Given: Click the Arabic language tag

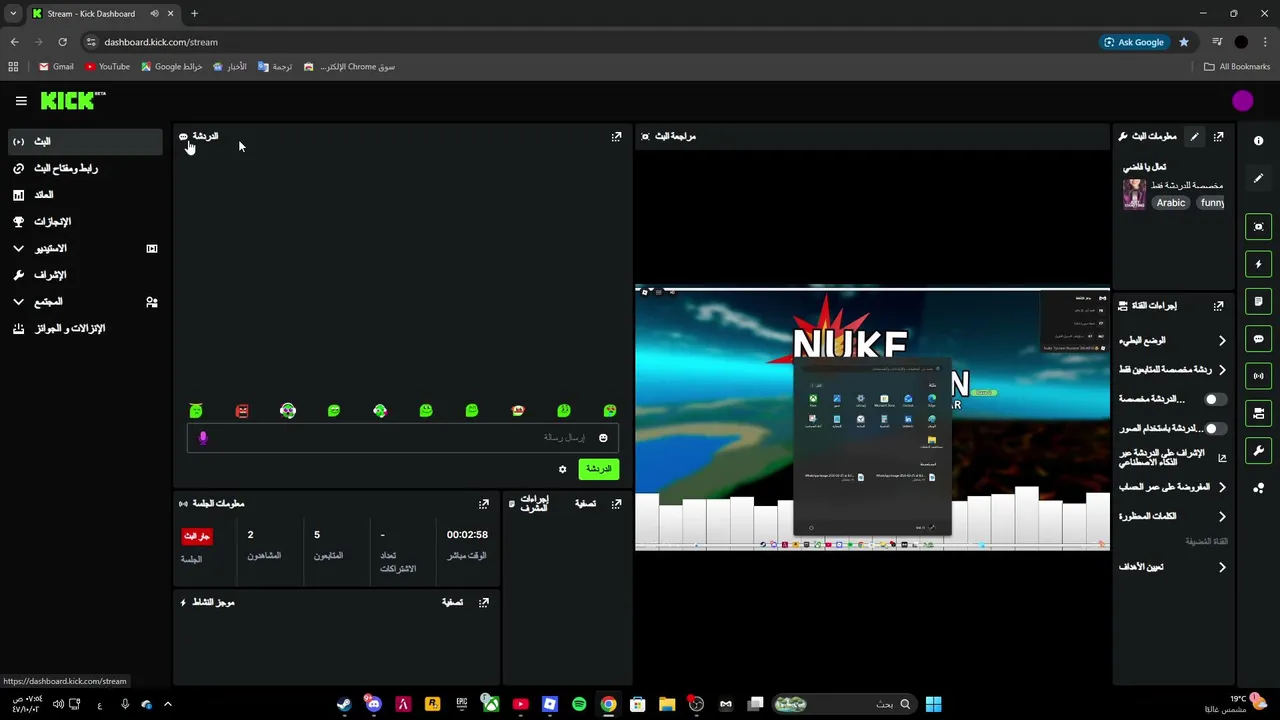Looking at the screenshot, I should click(1170, 202).
